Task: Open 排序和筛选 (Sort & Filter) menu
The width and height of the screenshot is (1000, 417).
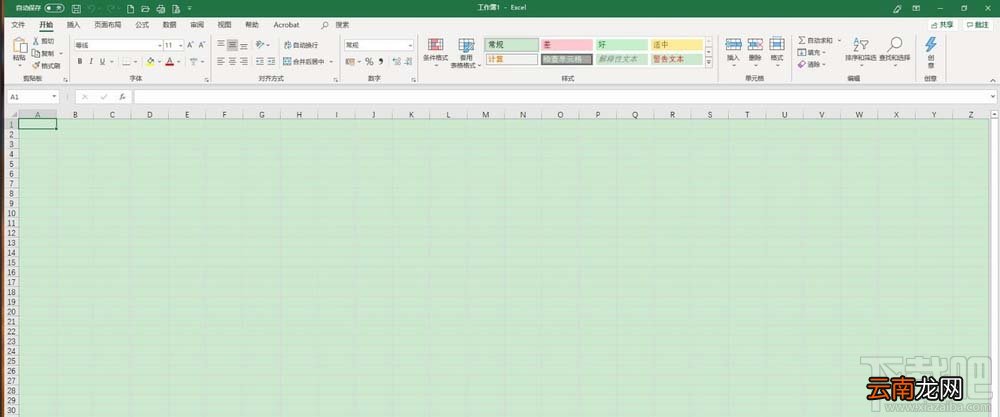Action: coord(860,51)
